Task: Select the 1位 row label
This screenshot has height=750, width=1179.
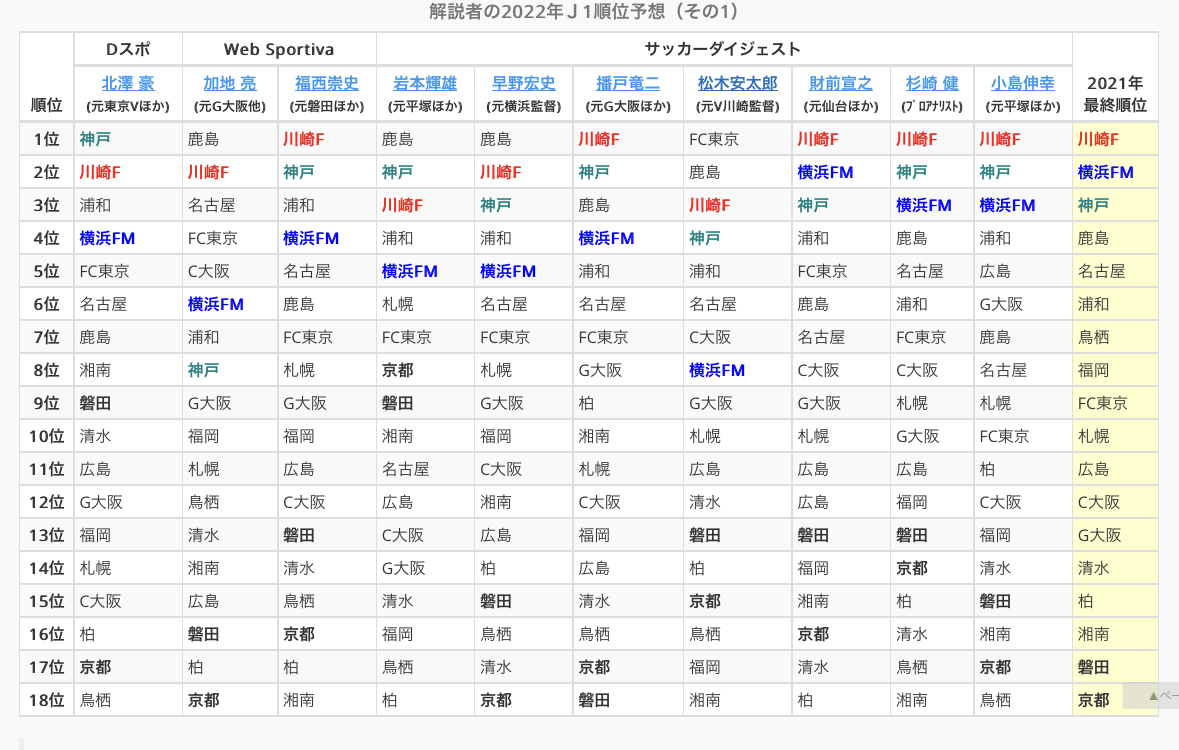Action: (x=46, y=139)
